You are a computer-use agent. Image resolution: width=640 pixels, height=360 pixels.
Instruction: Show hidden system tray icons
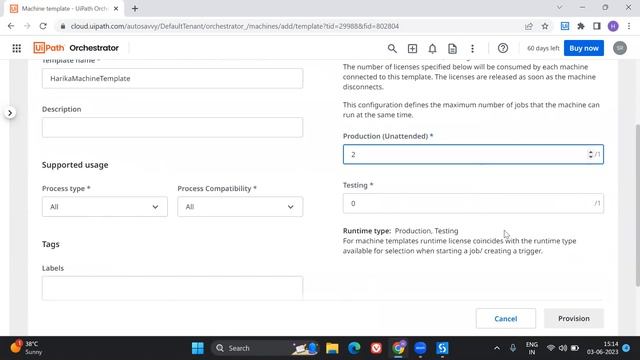[497, 348]
